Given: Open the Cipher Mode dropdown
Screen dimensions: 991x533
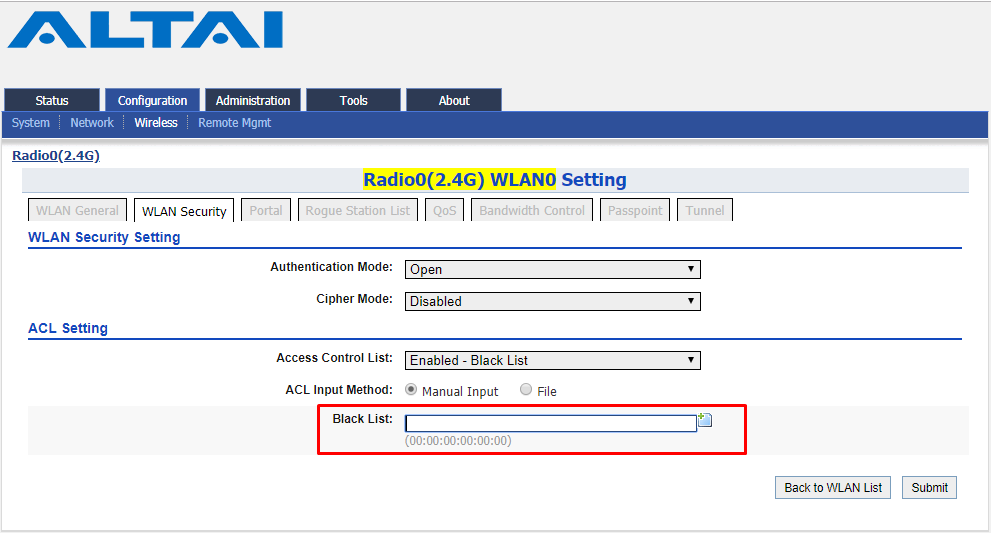Looking at the screenshot, I should pos(552,301).
